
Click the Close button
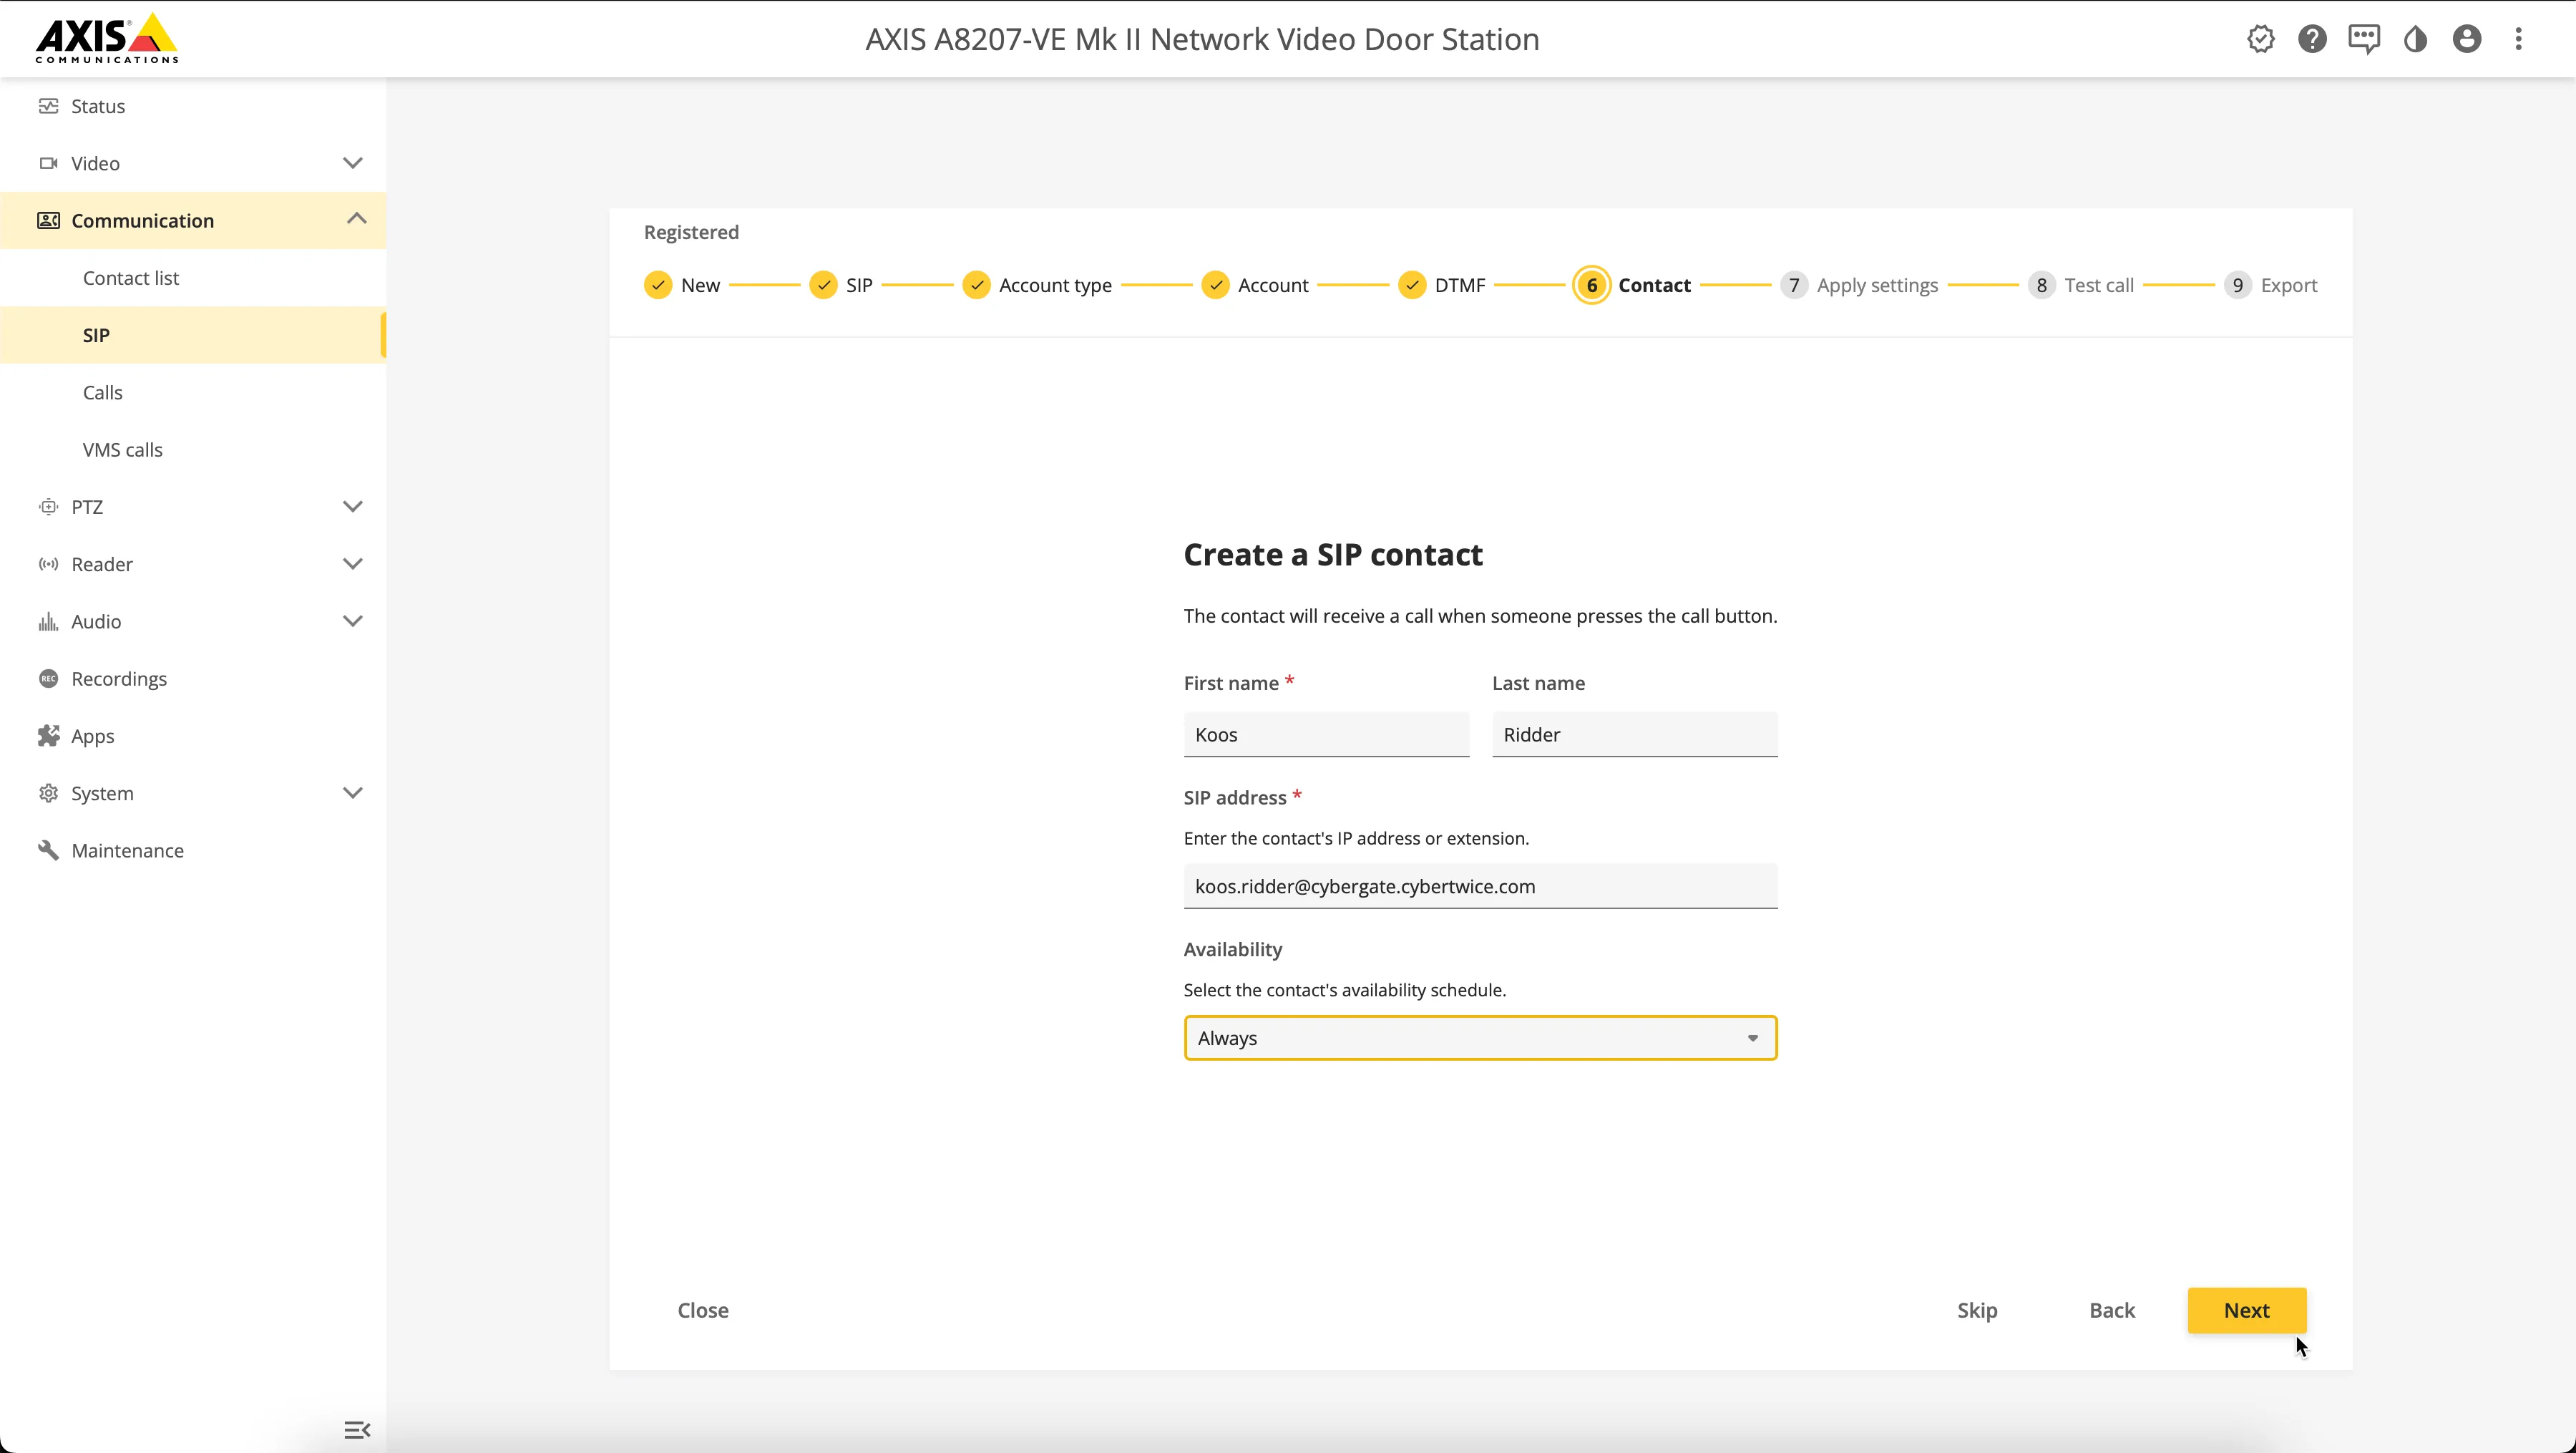click(x=703, y=1310)
